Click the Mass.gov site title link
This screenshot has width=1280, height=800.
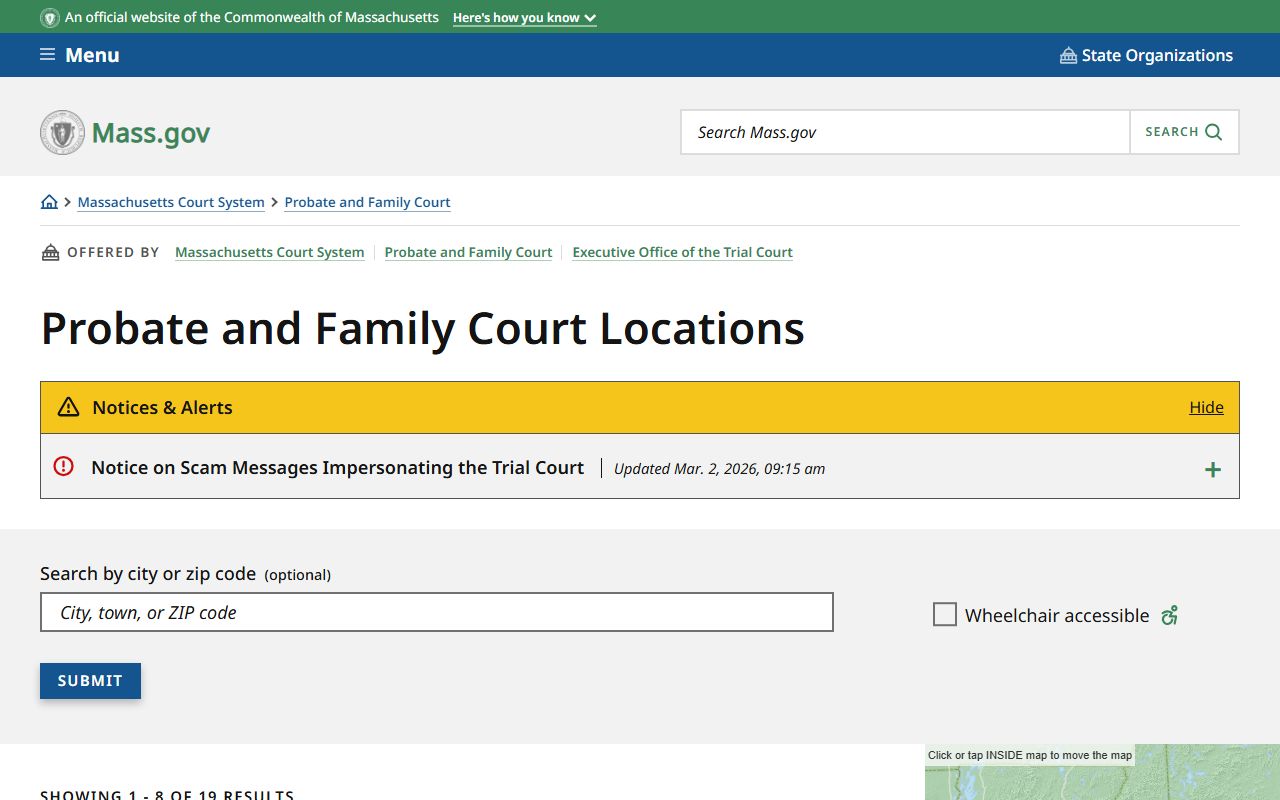(x=151, y=133)
